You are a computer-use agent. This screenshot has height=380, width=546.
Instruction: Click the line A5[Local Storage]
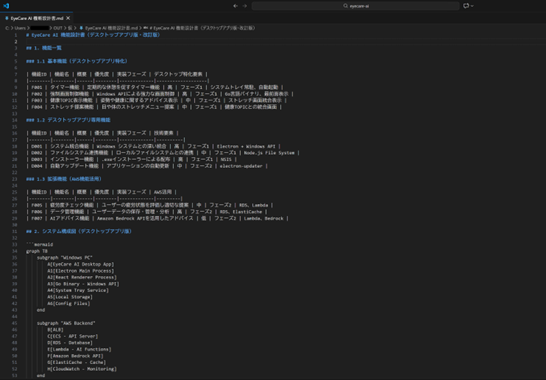pyautogui.click(x=70, y=297)
